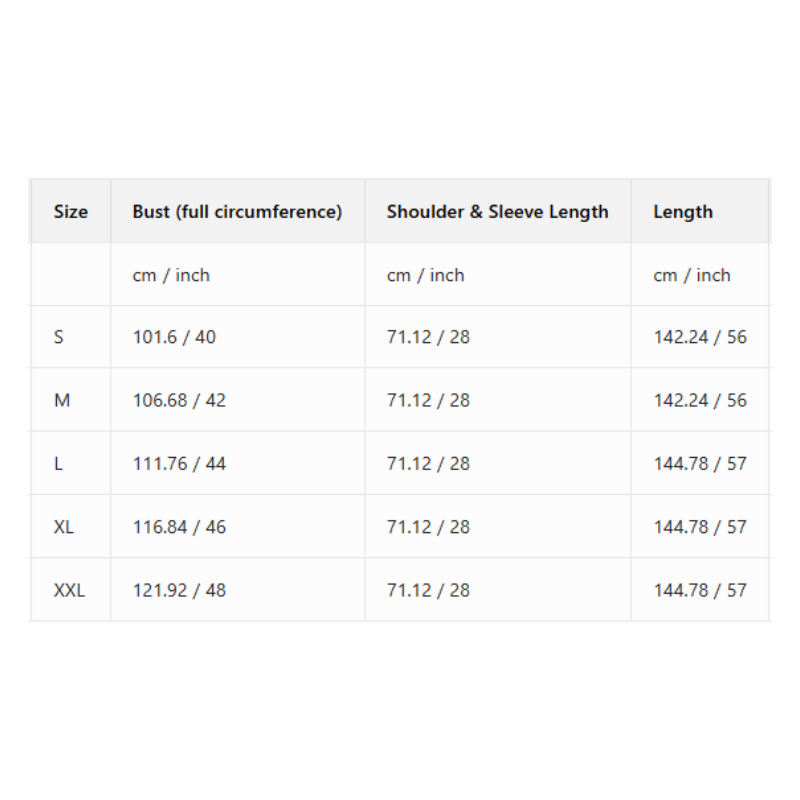Click bust value 106.68 / 42

(179, 400)
